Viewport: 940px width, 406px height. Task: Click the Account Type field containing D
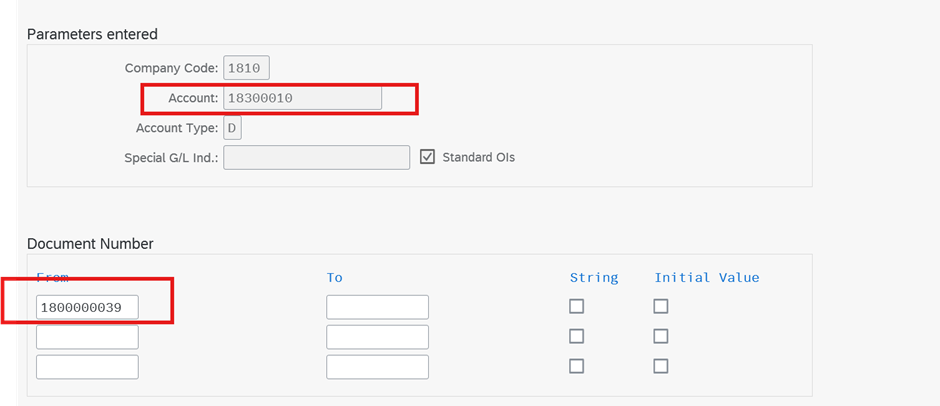click(x=233, y=128)
